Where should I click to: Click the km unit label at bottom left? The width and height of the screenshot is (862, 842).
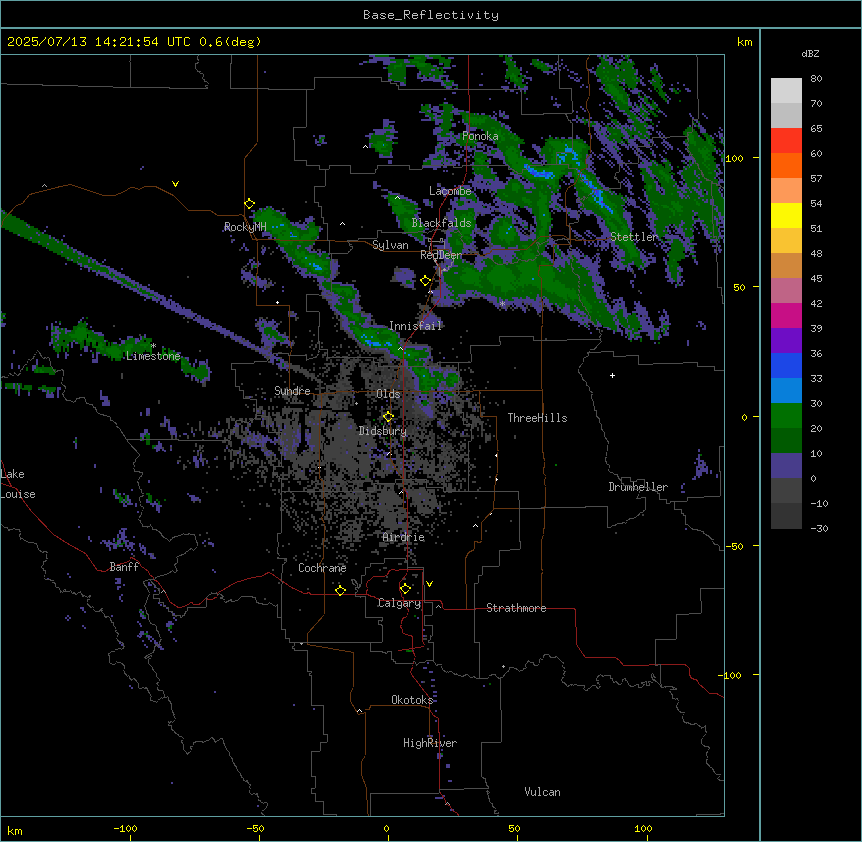(x=15, y=830)
